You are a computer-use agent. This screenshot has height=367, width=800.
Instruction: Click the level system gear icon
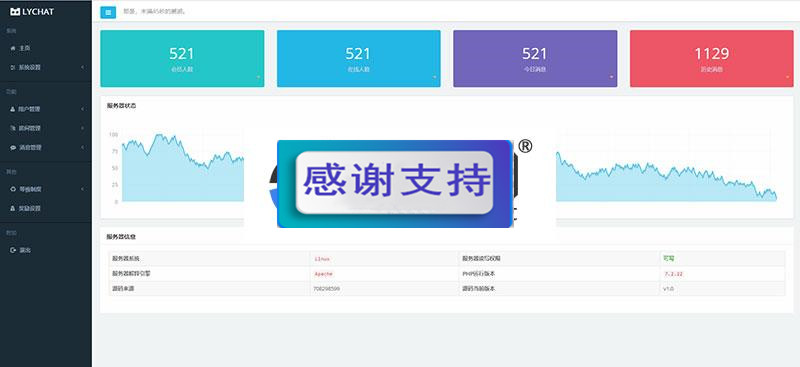coord(13,189)
